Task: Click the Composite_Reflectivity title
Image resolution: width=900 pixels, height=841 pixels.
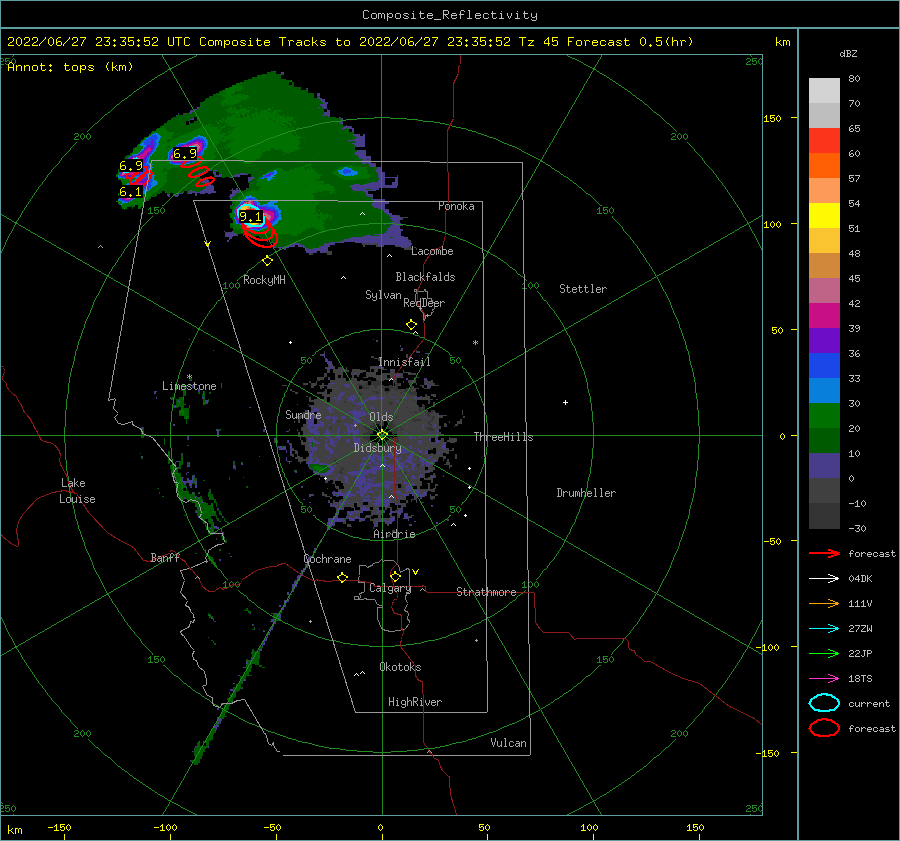Action: click(x=450, y=15)
